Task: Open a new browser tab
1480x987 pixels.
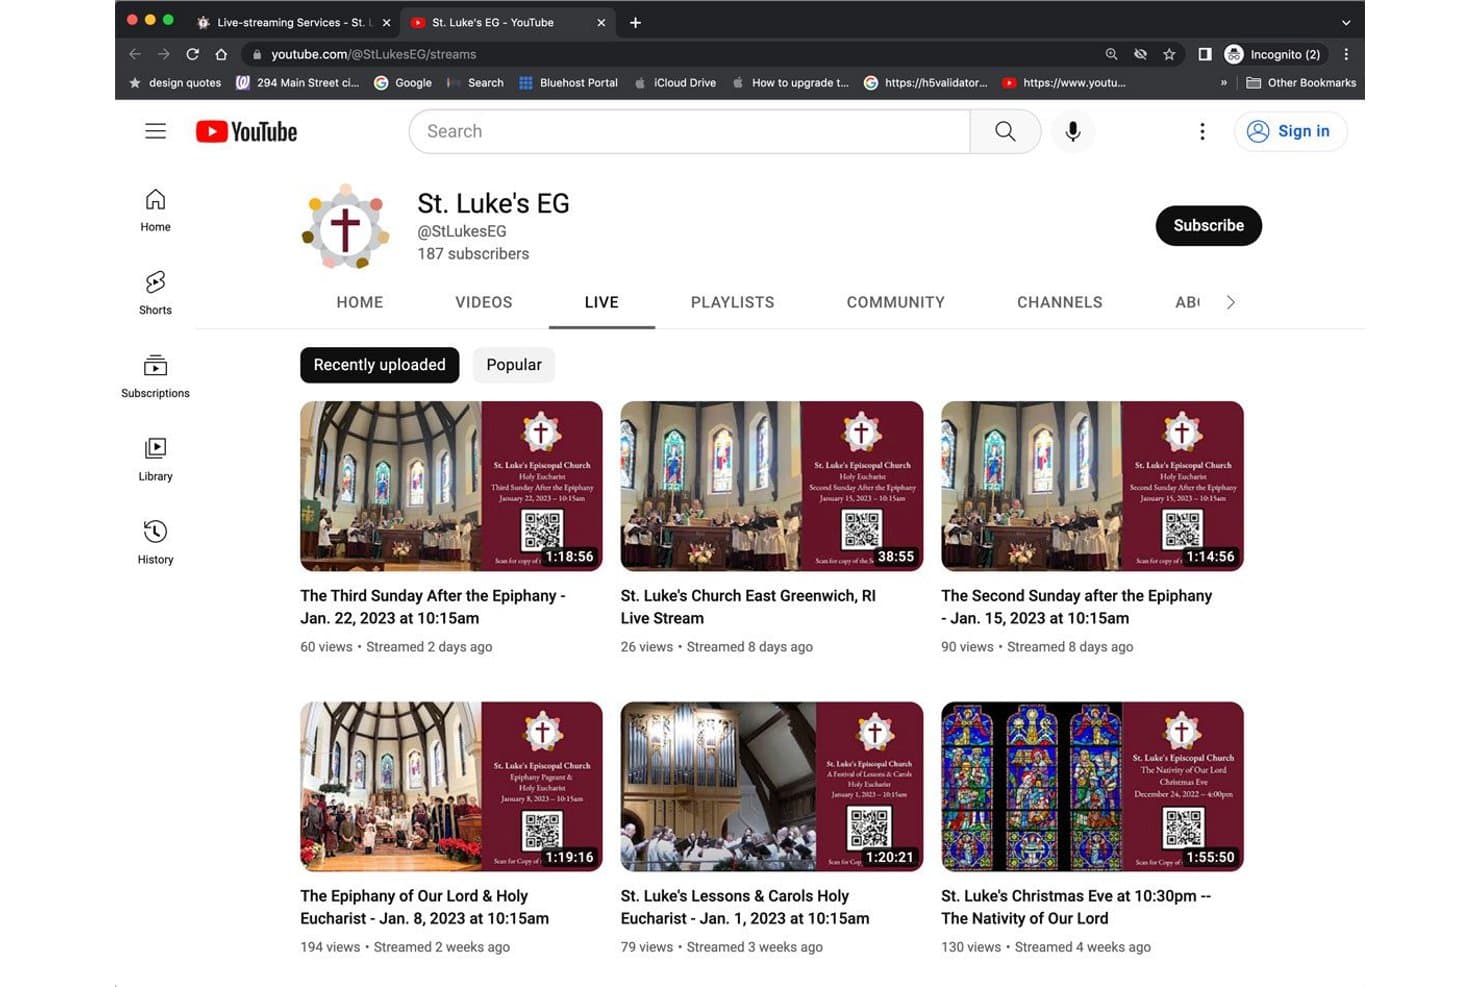Action: click(635, 22)
